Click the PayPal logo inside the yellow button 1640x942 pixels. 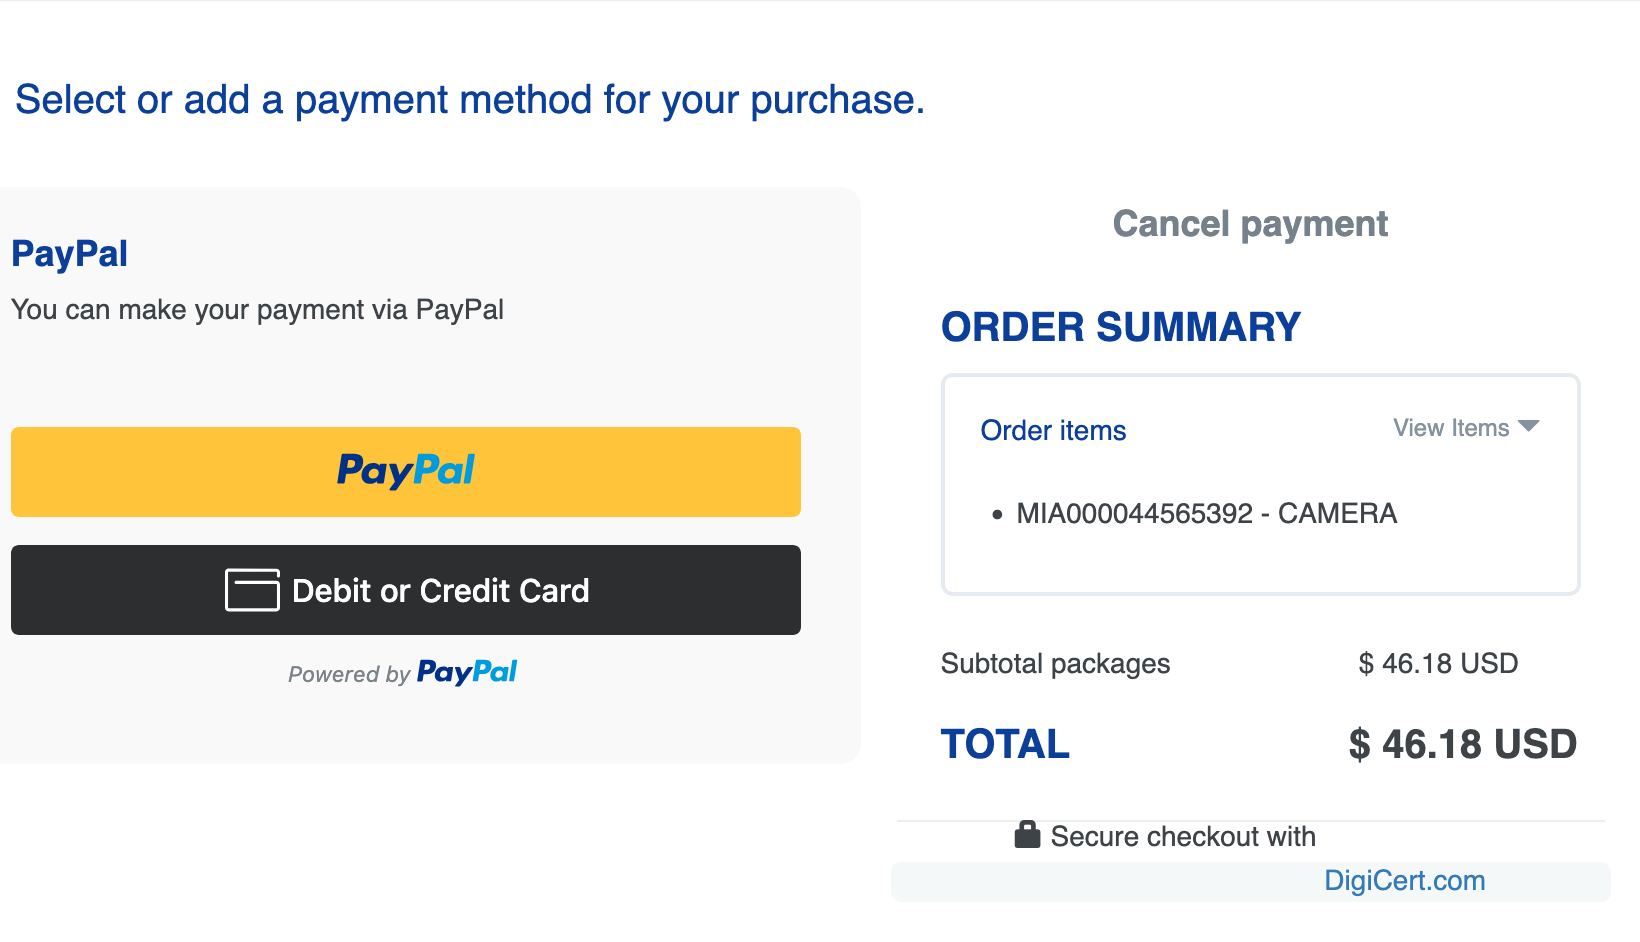(405, 471)
